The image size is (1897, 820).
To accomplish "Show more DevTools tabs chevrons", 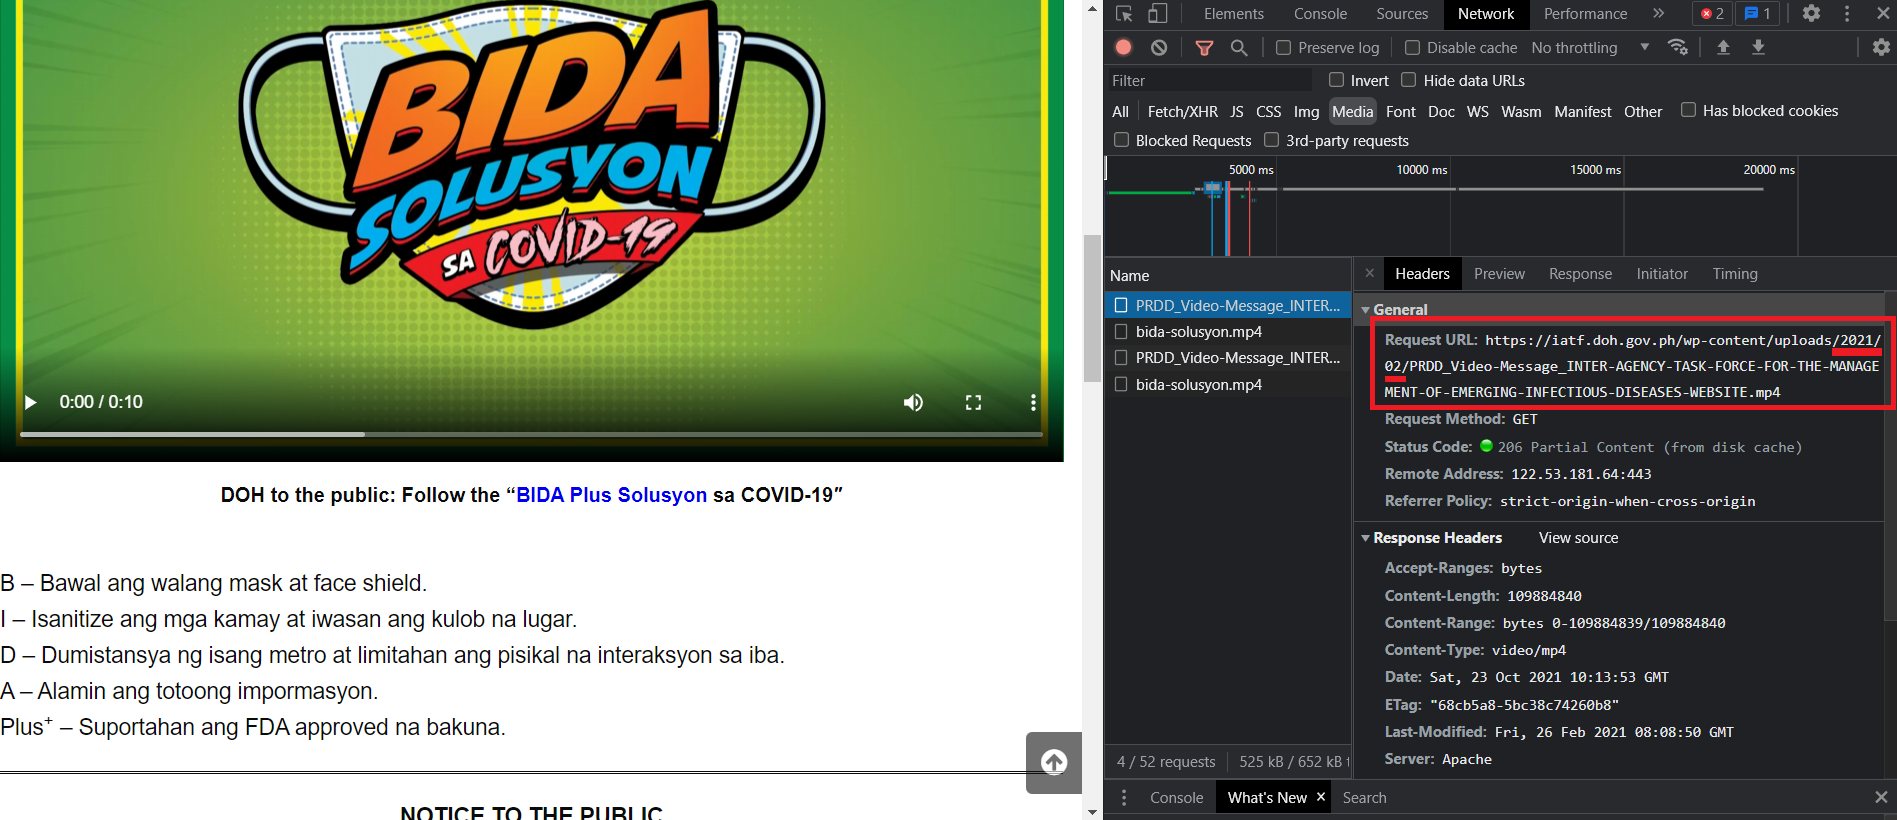I will pos(1659,14).
